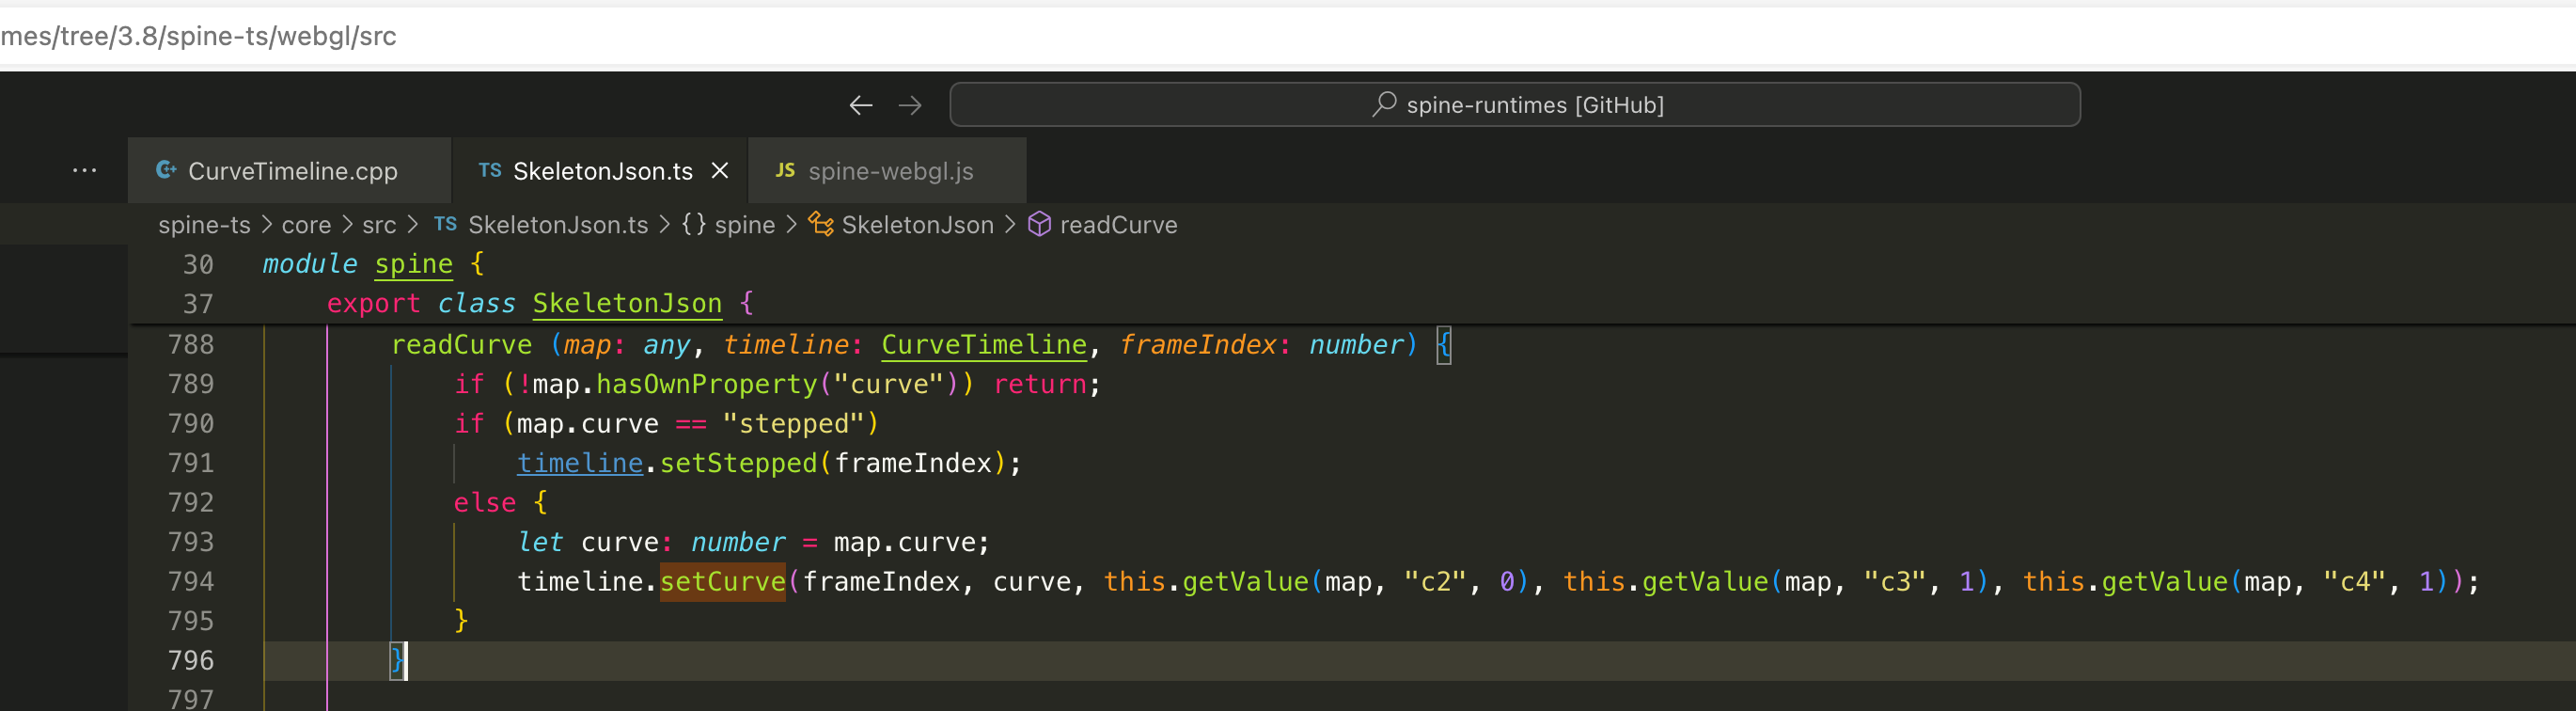Screen dimensions: 2576x711
Task: Click the TS icon on SkeletonJson.ts tab
Action: click(490, 170)
